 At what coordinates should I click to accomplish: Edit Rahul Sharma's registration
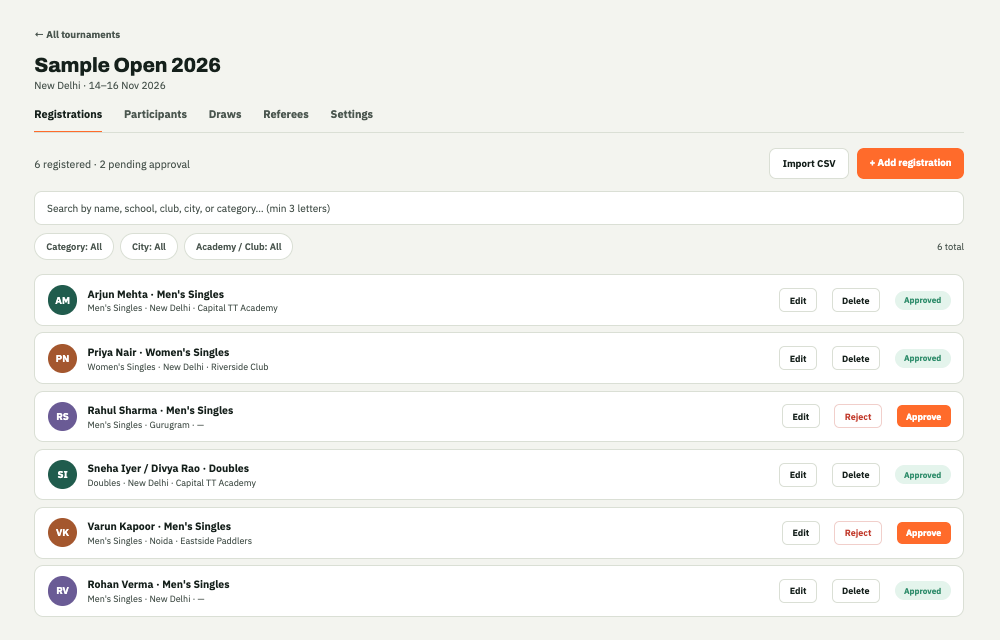point(801,416)
